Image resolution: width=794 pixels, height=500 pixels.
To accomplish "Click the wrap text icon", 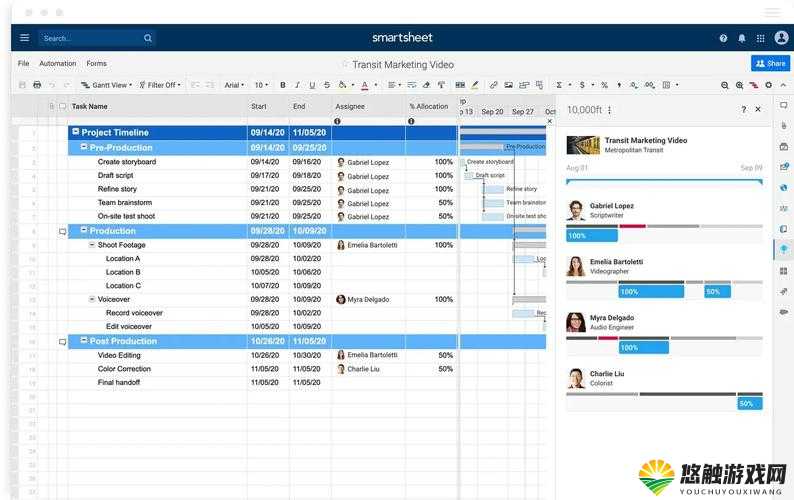I will (x=412, y=85).
